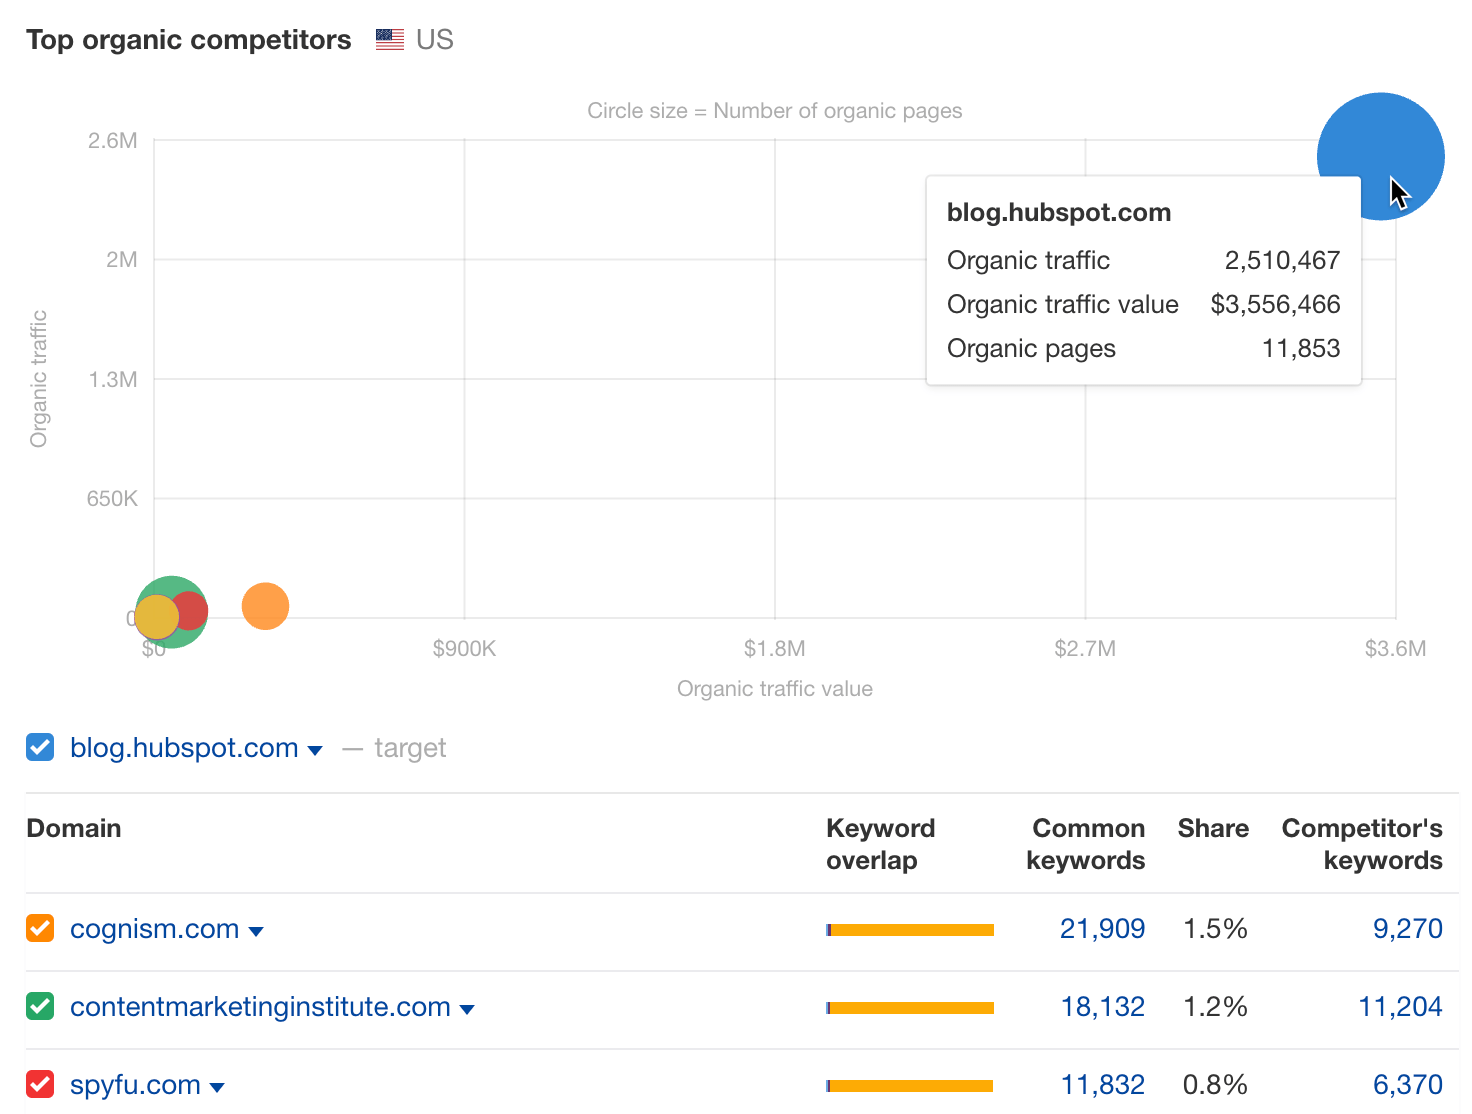Image resolution: width=1472 pixels, height=1114 pixels.
Task: Click the US flag icon
Action: pos(388,38)
